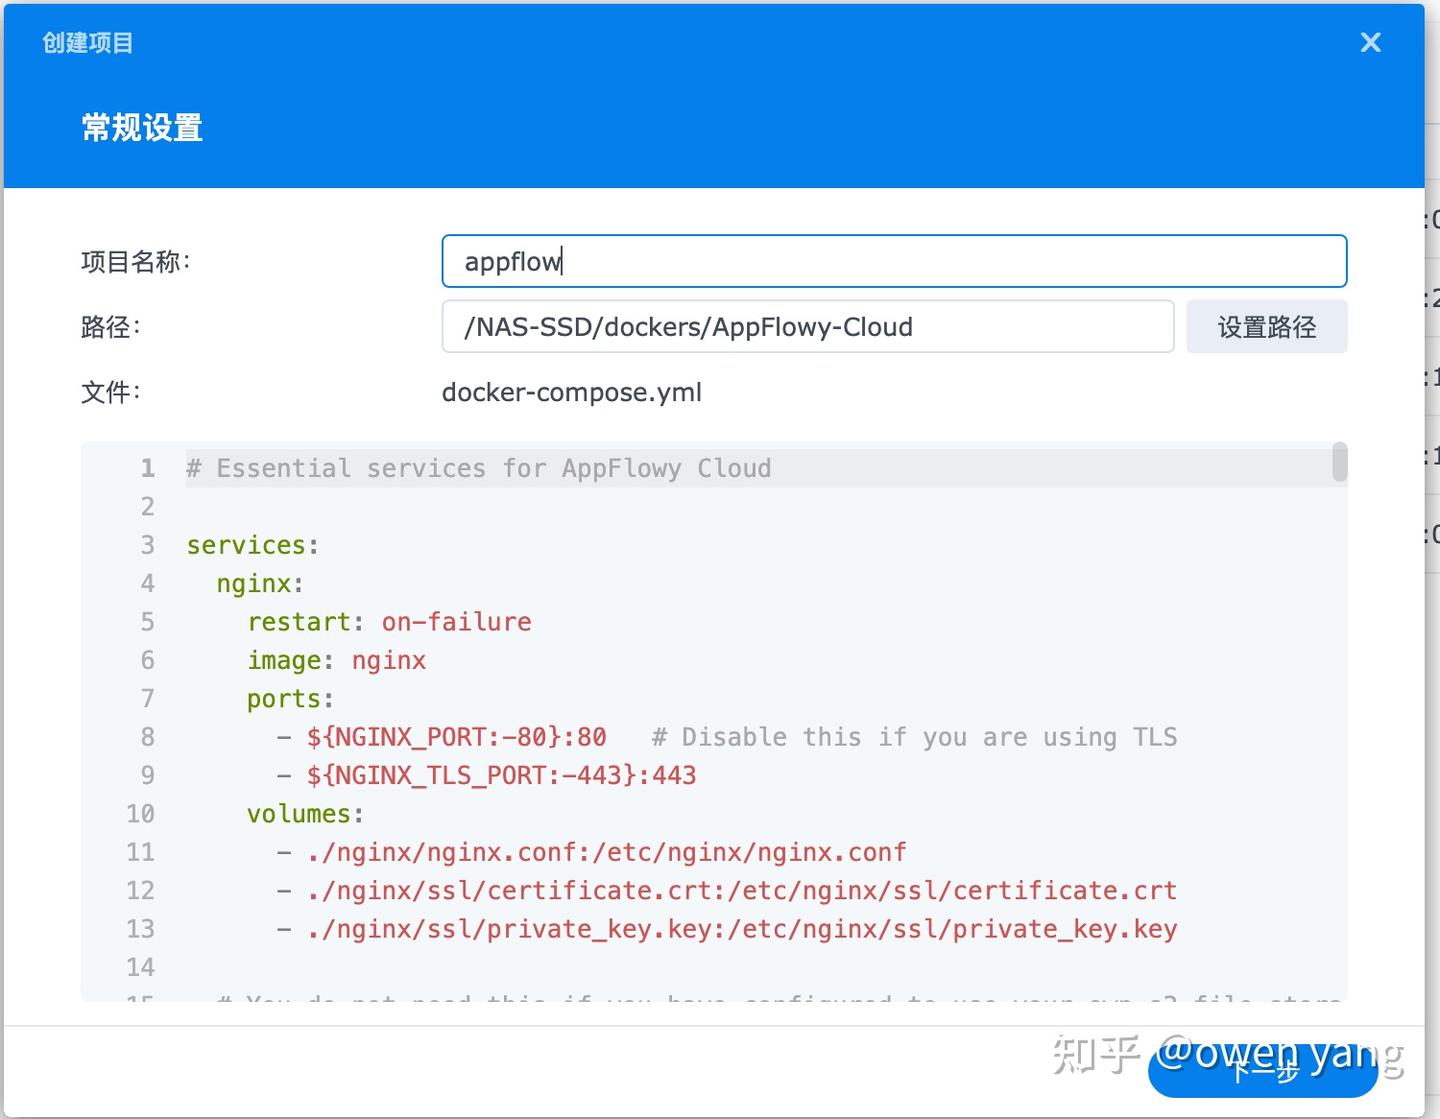
Task: Click the 项目名称 input containing appflow
Action: [x=894, y=261]
